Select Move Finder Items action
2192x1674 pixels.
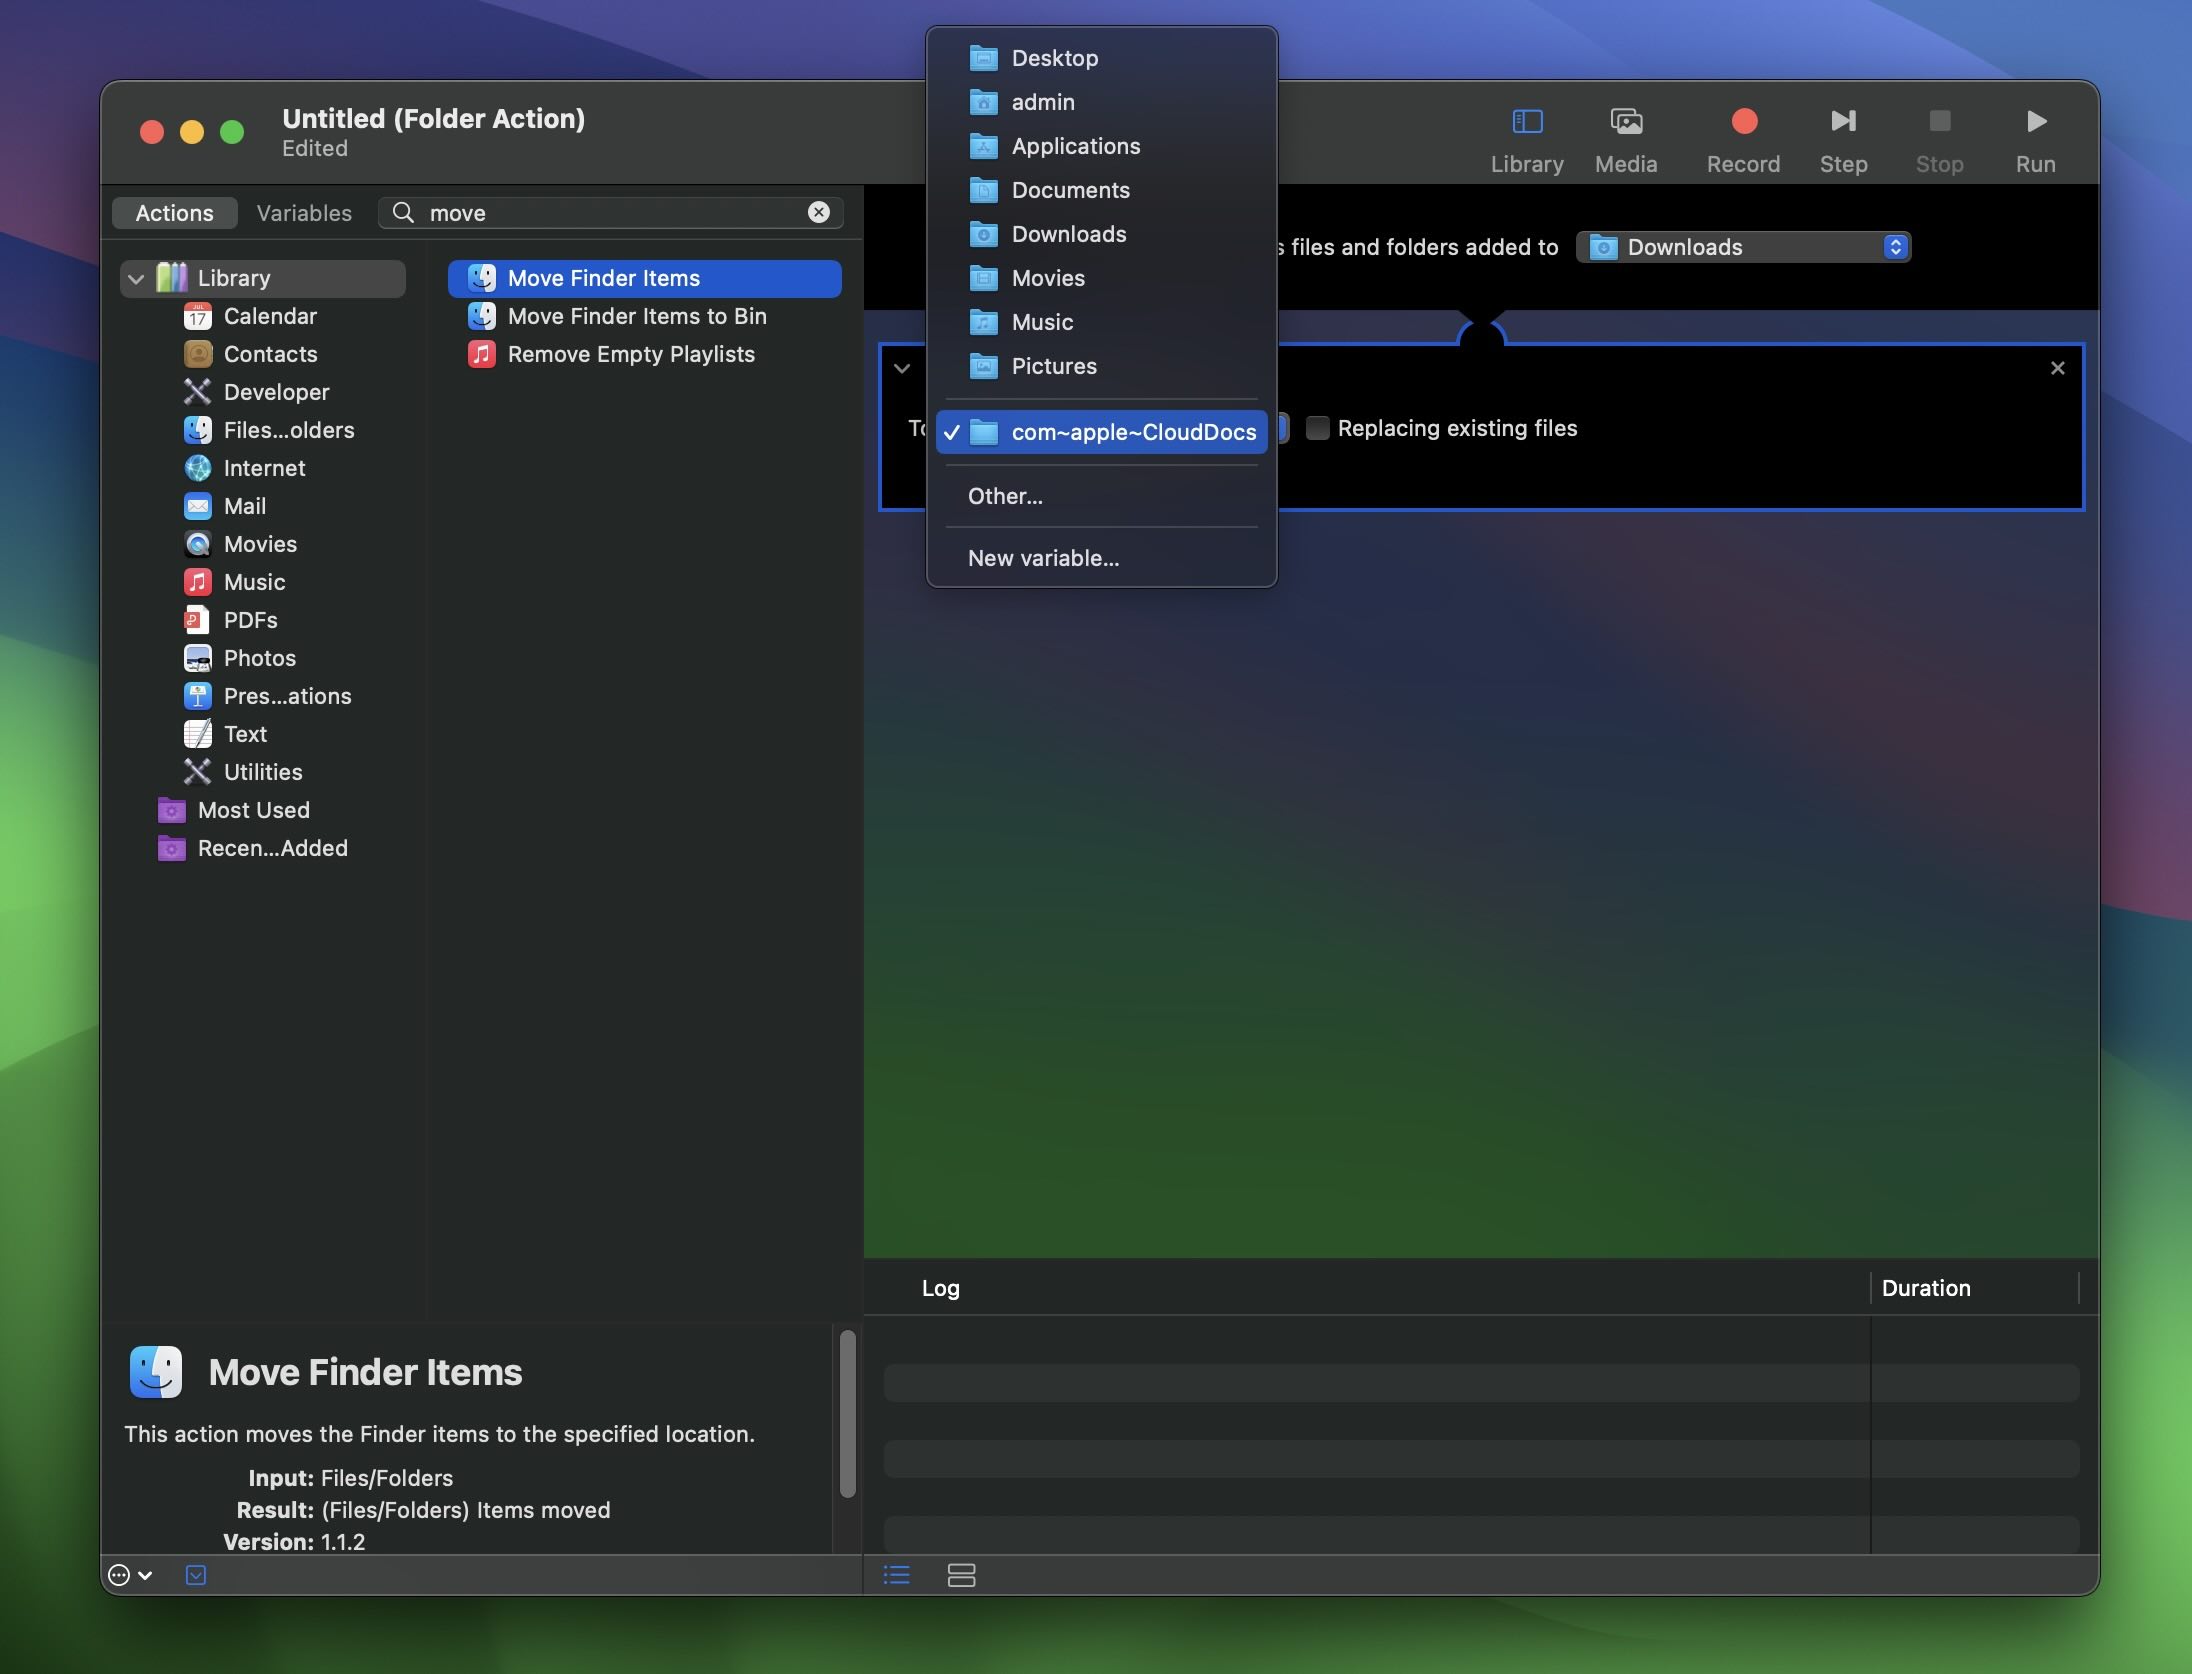644,278
